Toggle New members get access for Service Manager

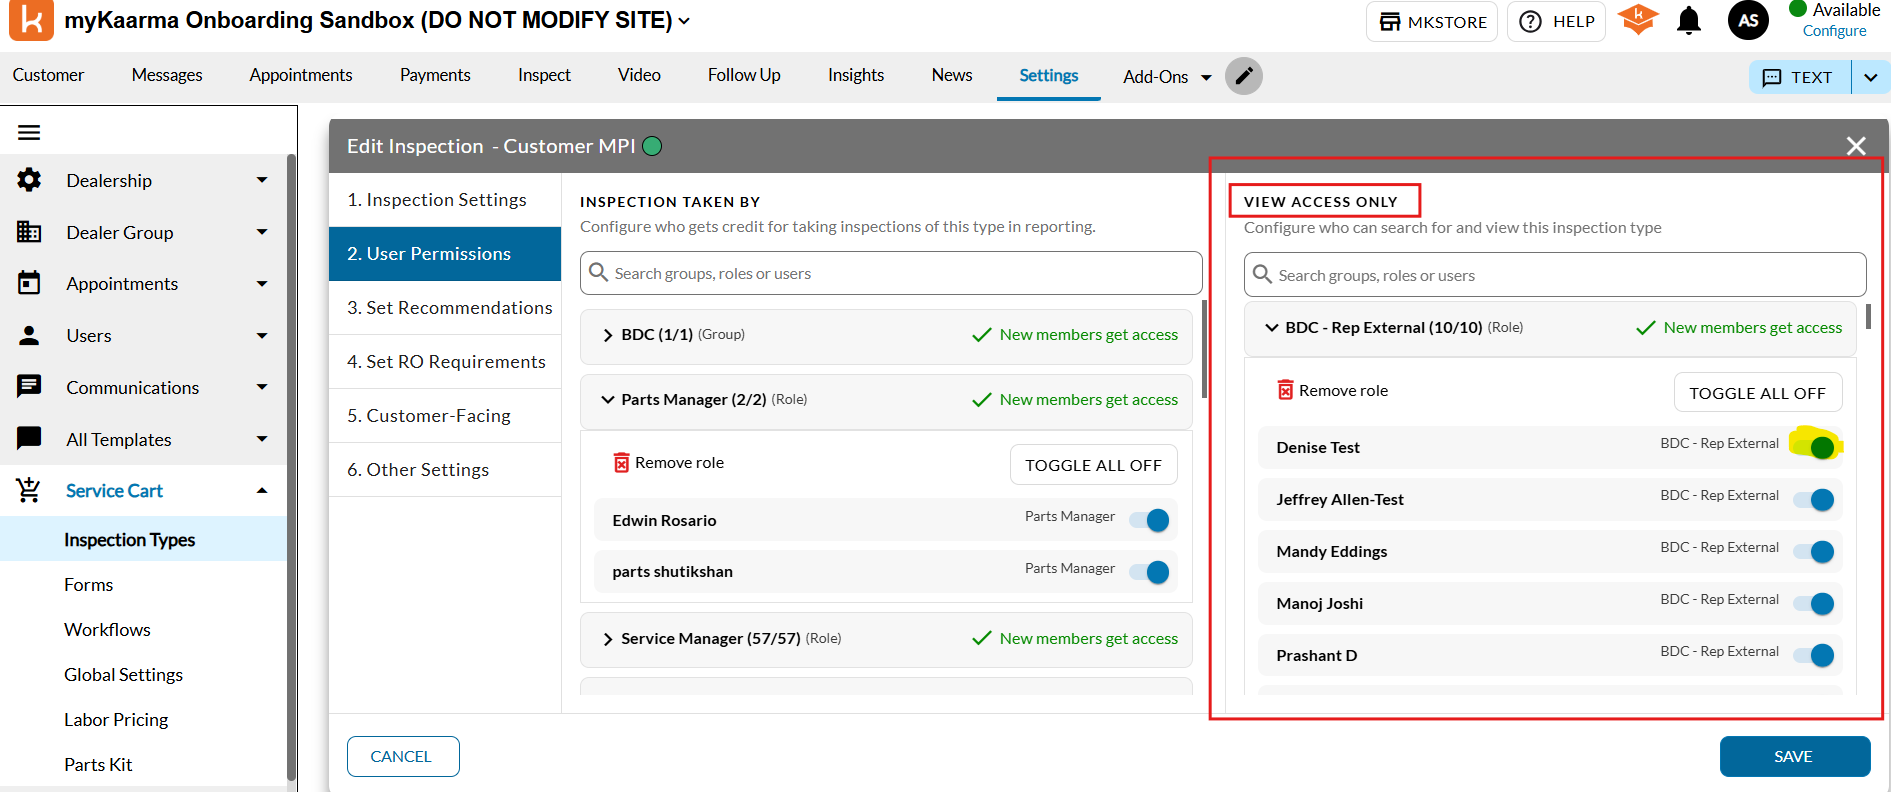[x=1075, y=639]
